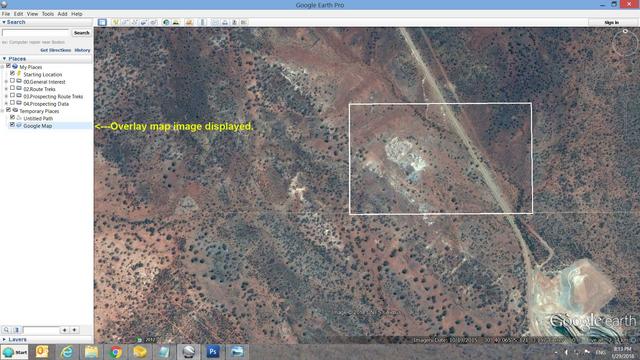This screenshot has height=360, width=640.
Task: Enable the 02.Route Treks checkbox
Action: tap(12, 88)
